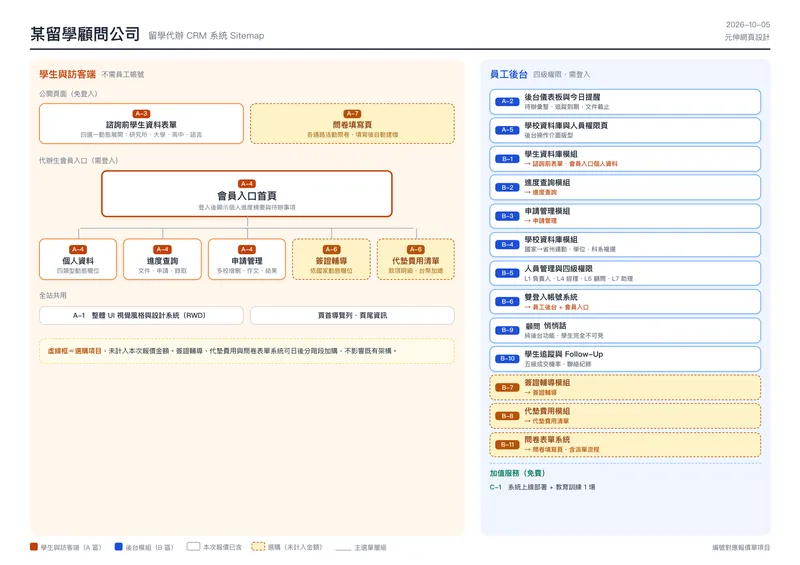Click the A-7 badge above 問卷填寫頁
The height and width of the screenshot is (565, 800).
[352, 114]
